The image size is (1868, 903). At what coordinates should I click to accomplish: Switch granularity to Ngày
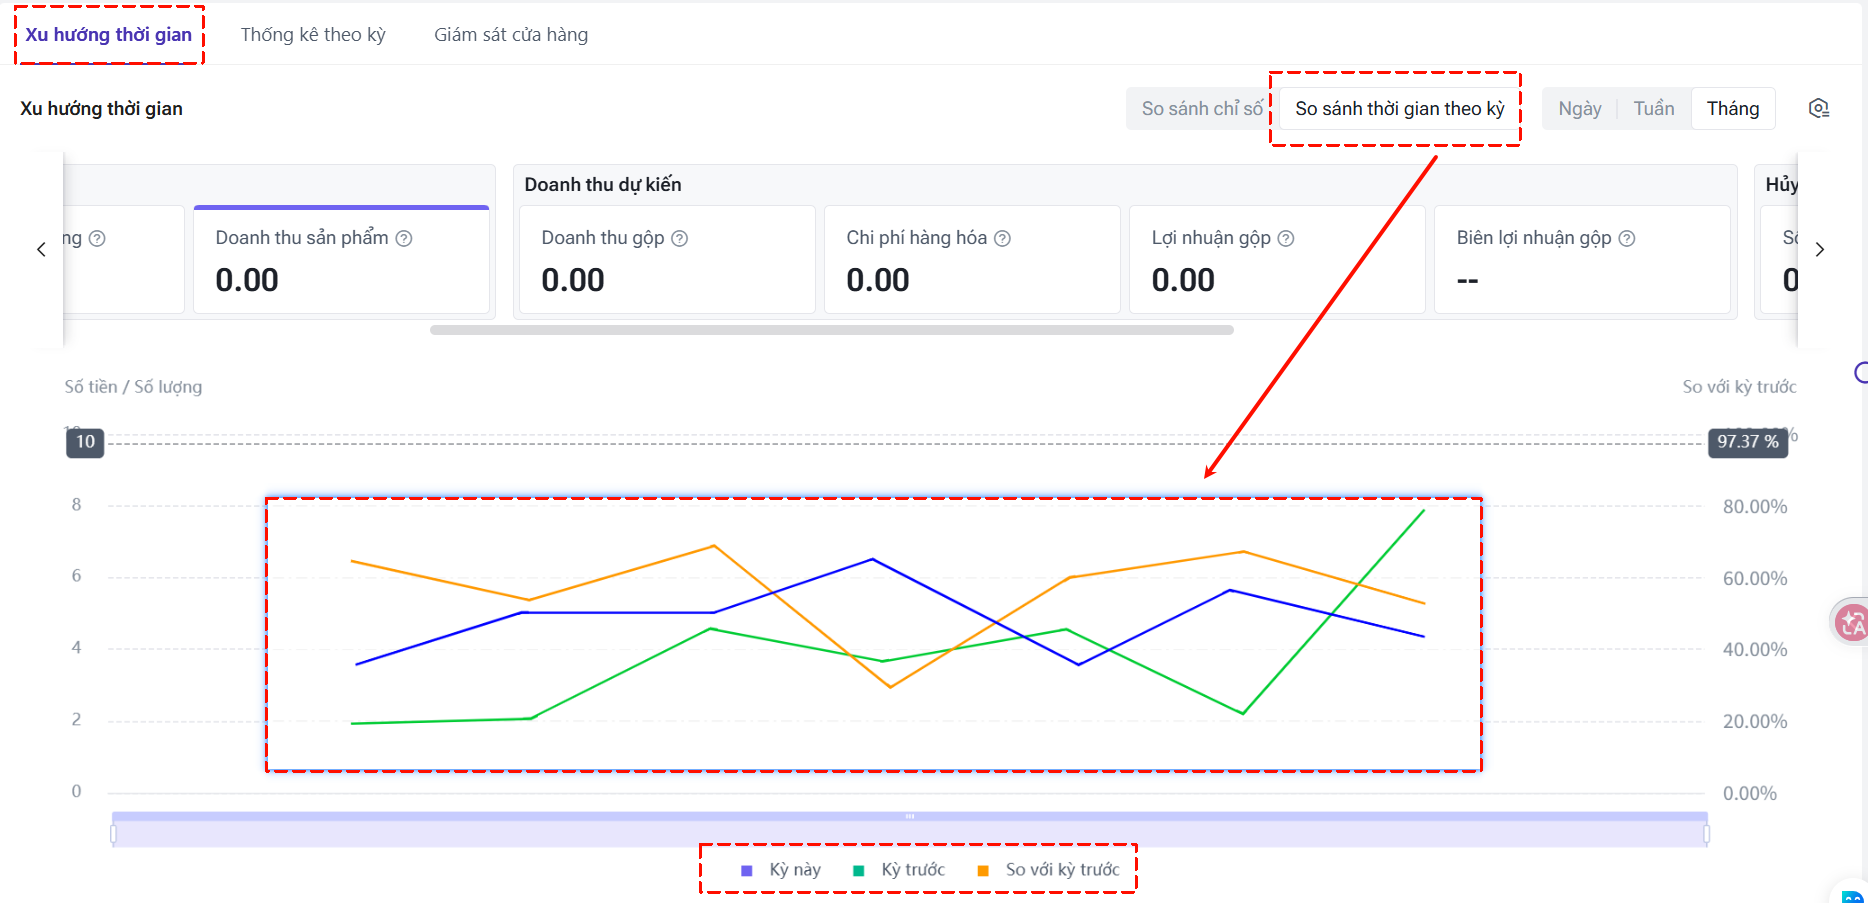point(1579,109)
